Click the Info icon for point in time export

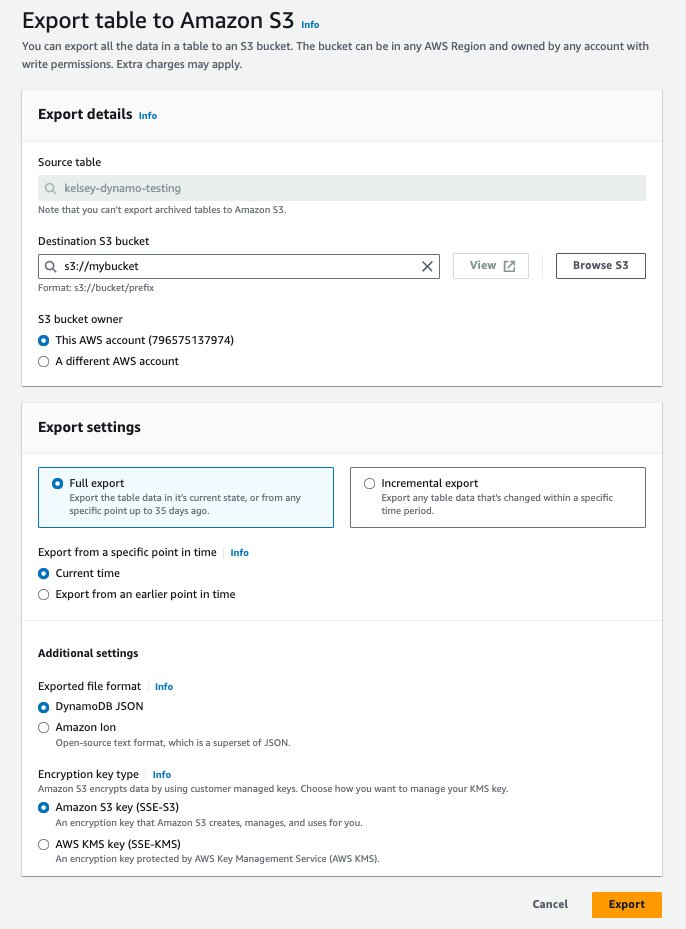coord(239,552)
